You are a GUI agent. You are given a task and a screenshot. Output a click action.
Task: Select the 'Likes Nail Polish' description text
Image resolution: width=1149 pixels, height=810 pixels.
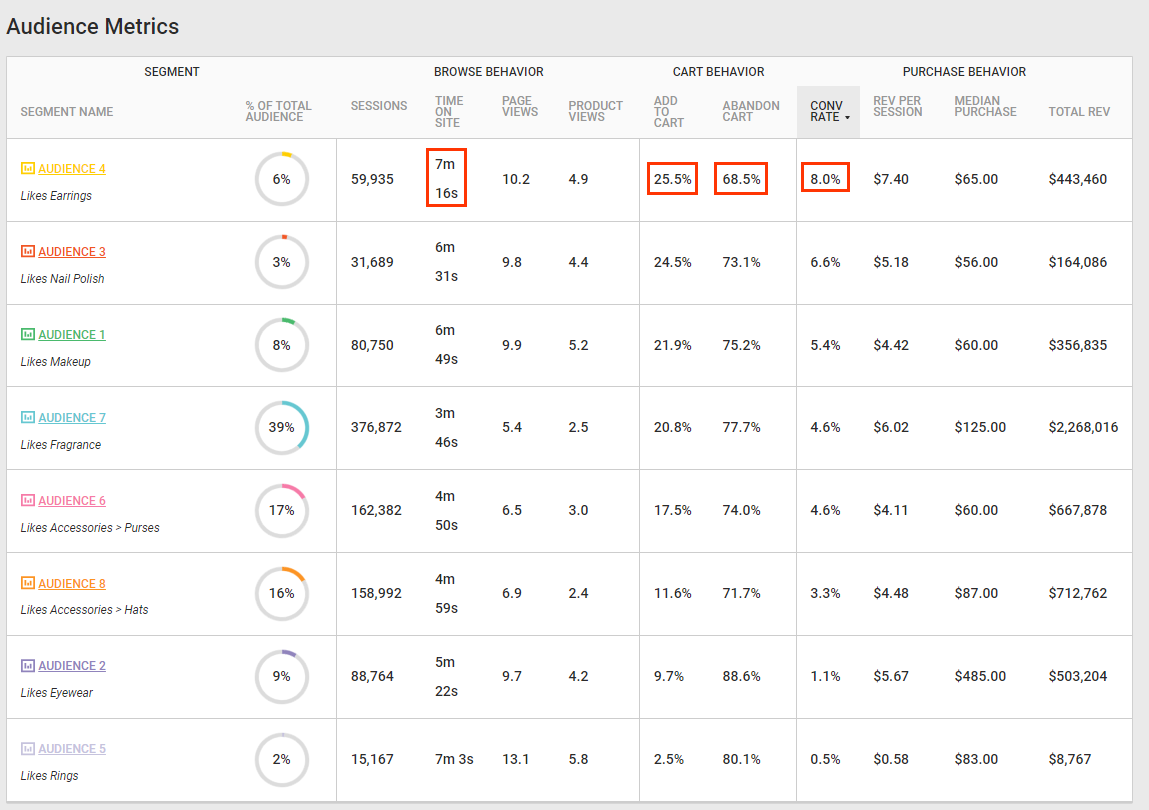62,279
